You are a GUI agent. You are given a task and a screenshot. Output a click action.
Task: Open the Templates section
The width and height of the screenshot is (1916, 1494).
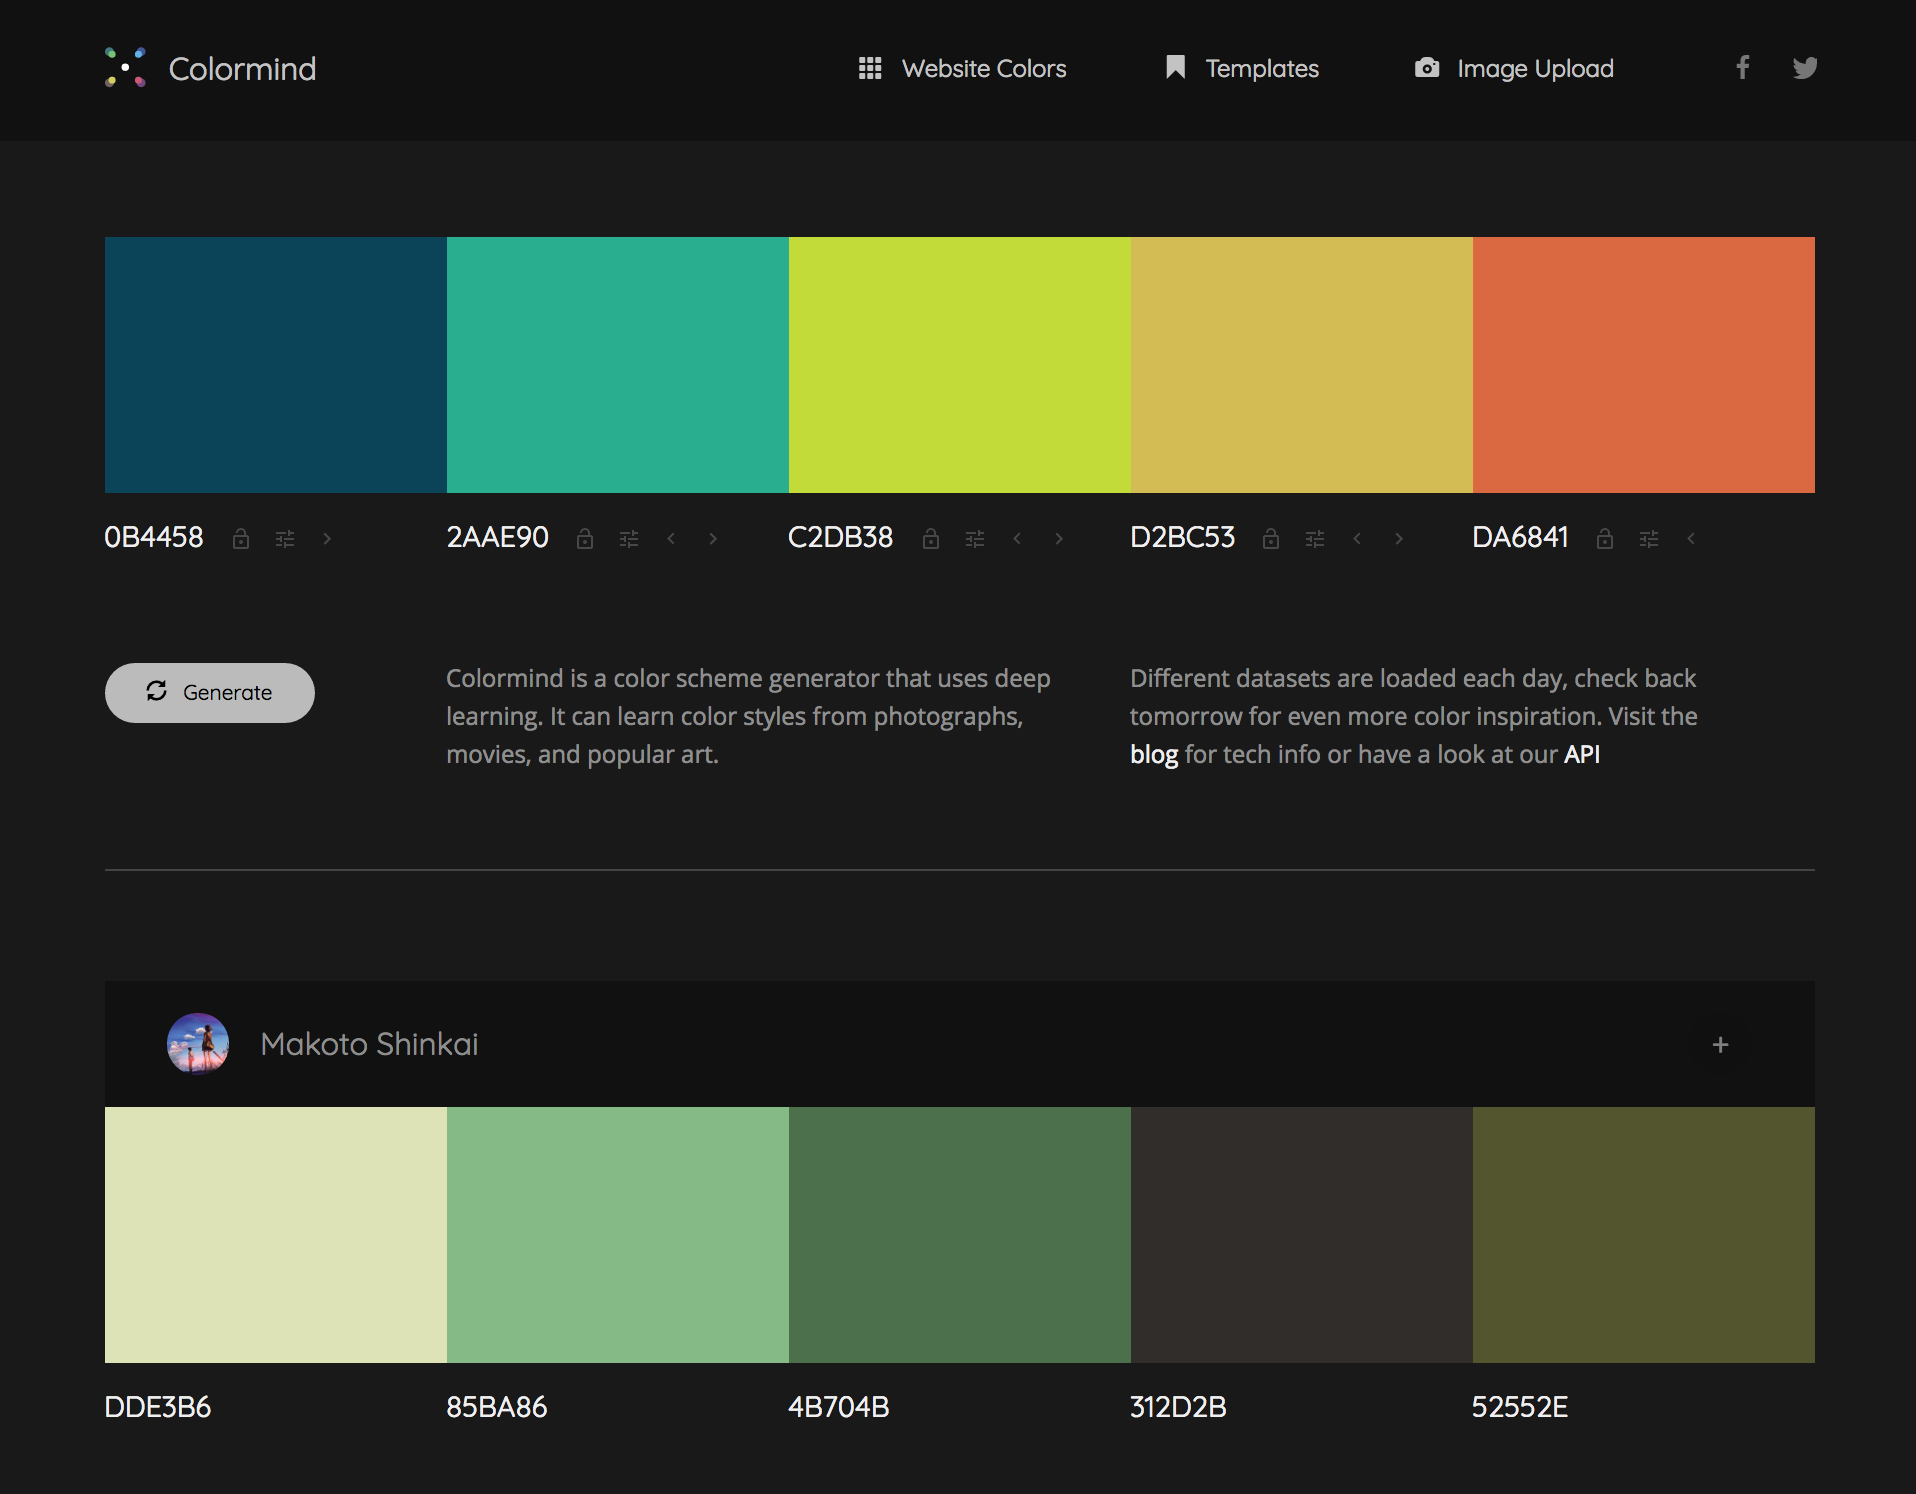[x=1241, y=68]
